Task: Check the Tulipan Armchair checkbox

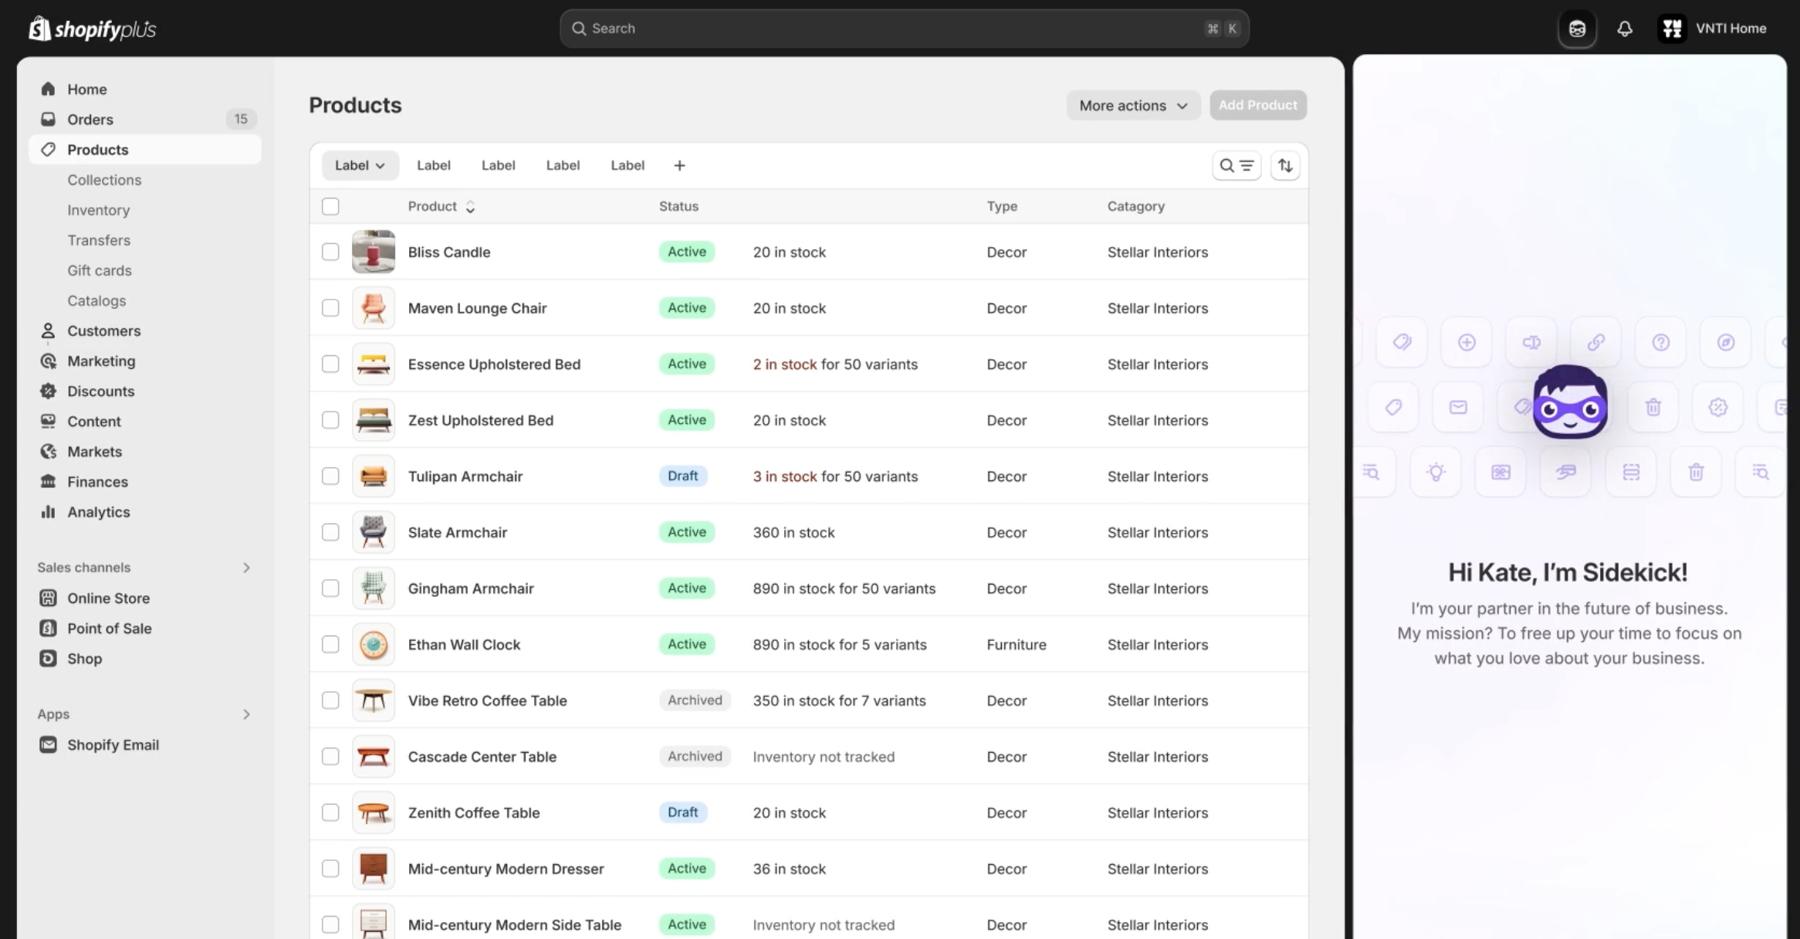Action: (x=330, y=476)
